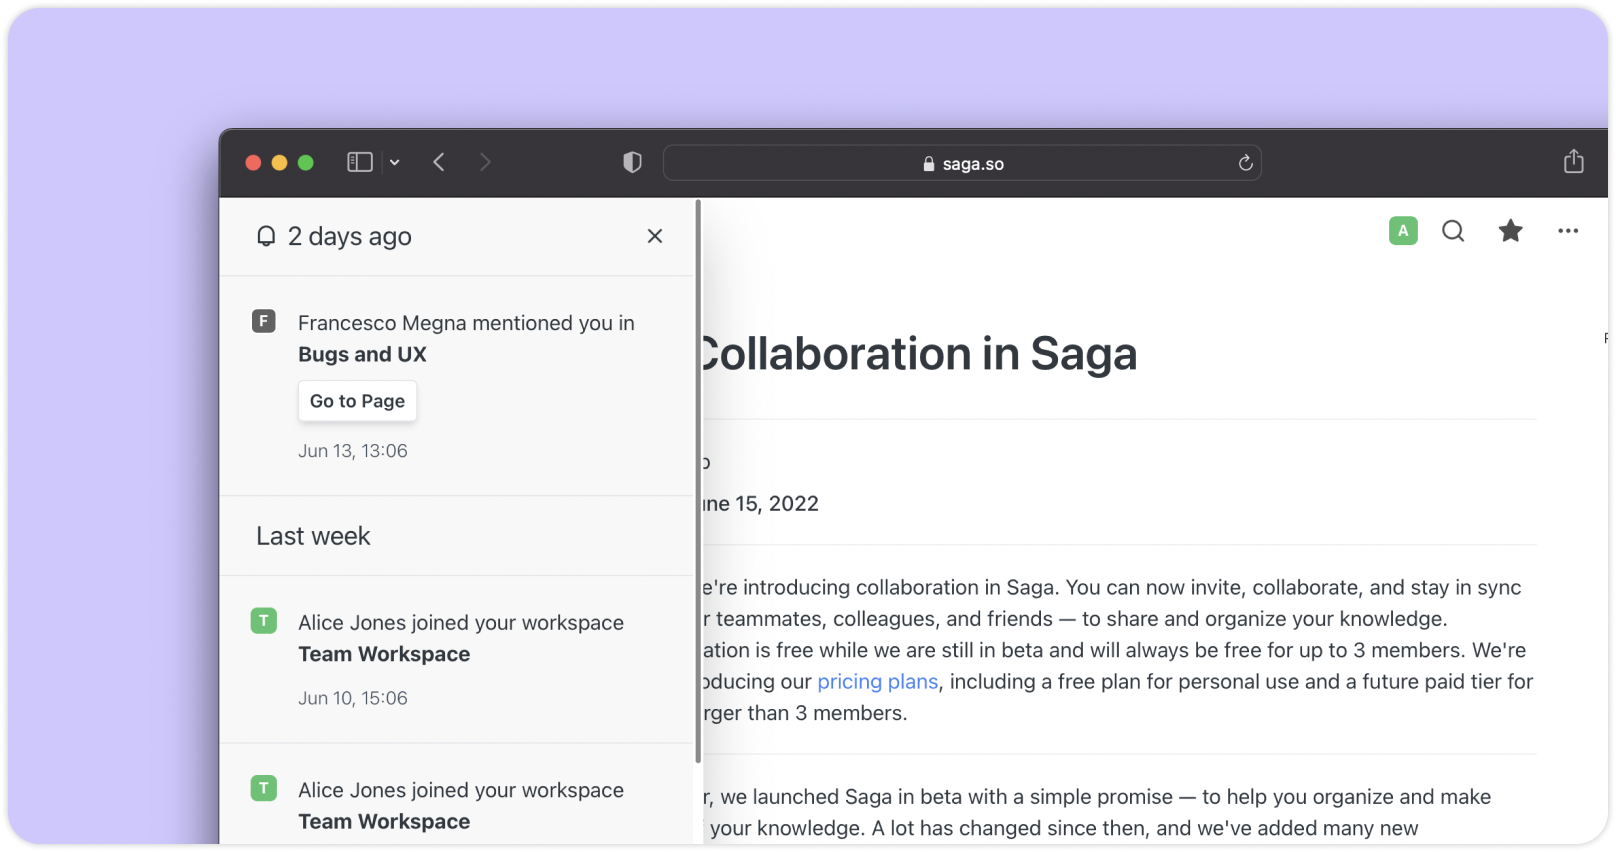Click the privacy shield icon

(632, 162)
